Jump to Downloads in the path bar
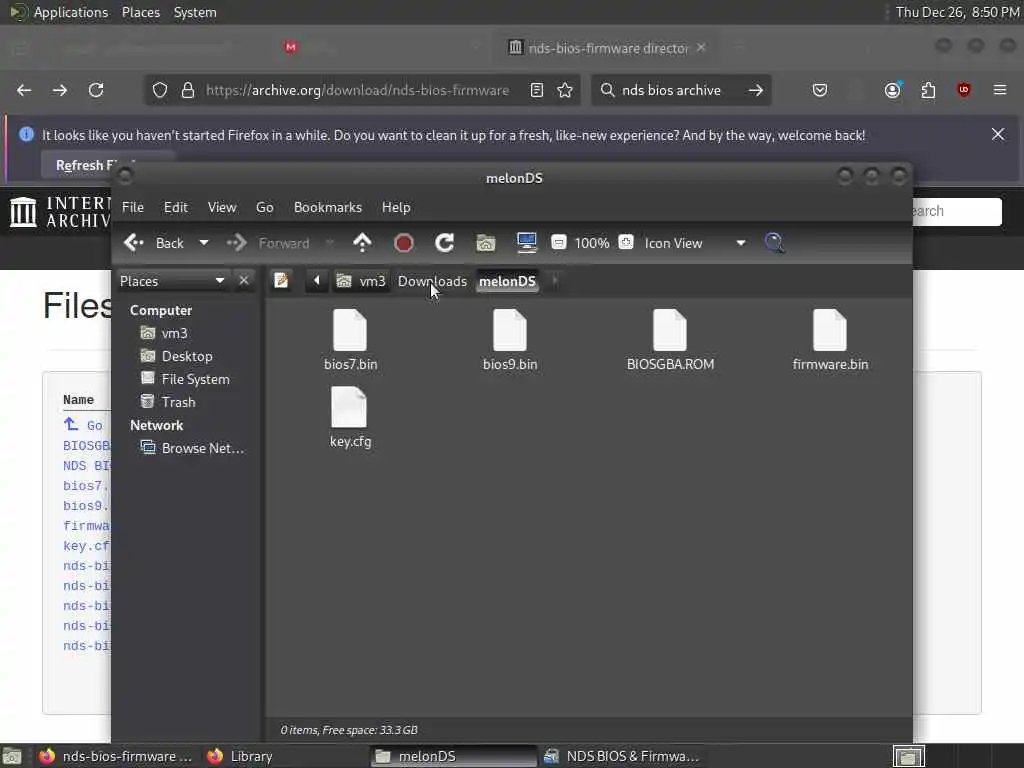Image resolution: width=1024 pixels, height=768 pixels. 432,281
